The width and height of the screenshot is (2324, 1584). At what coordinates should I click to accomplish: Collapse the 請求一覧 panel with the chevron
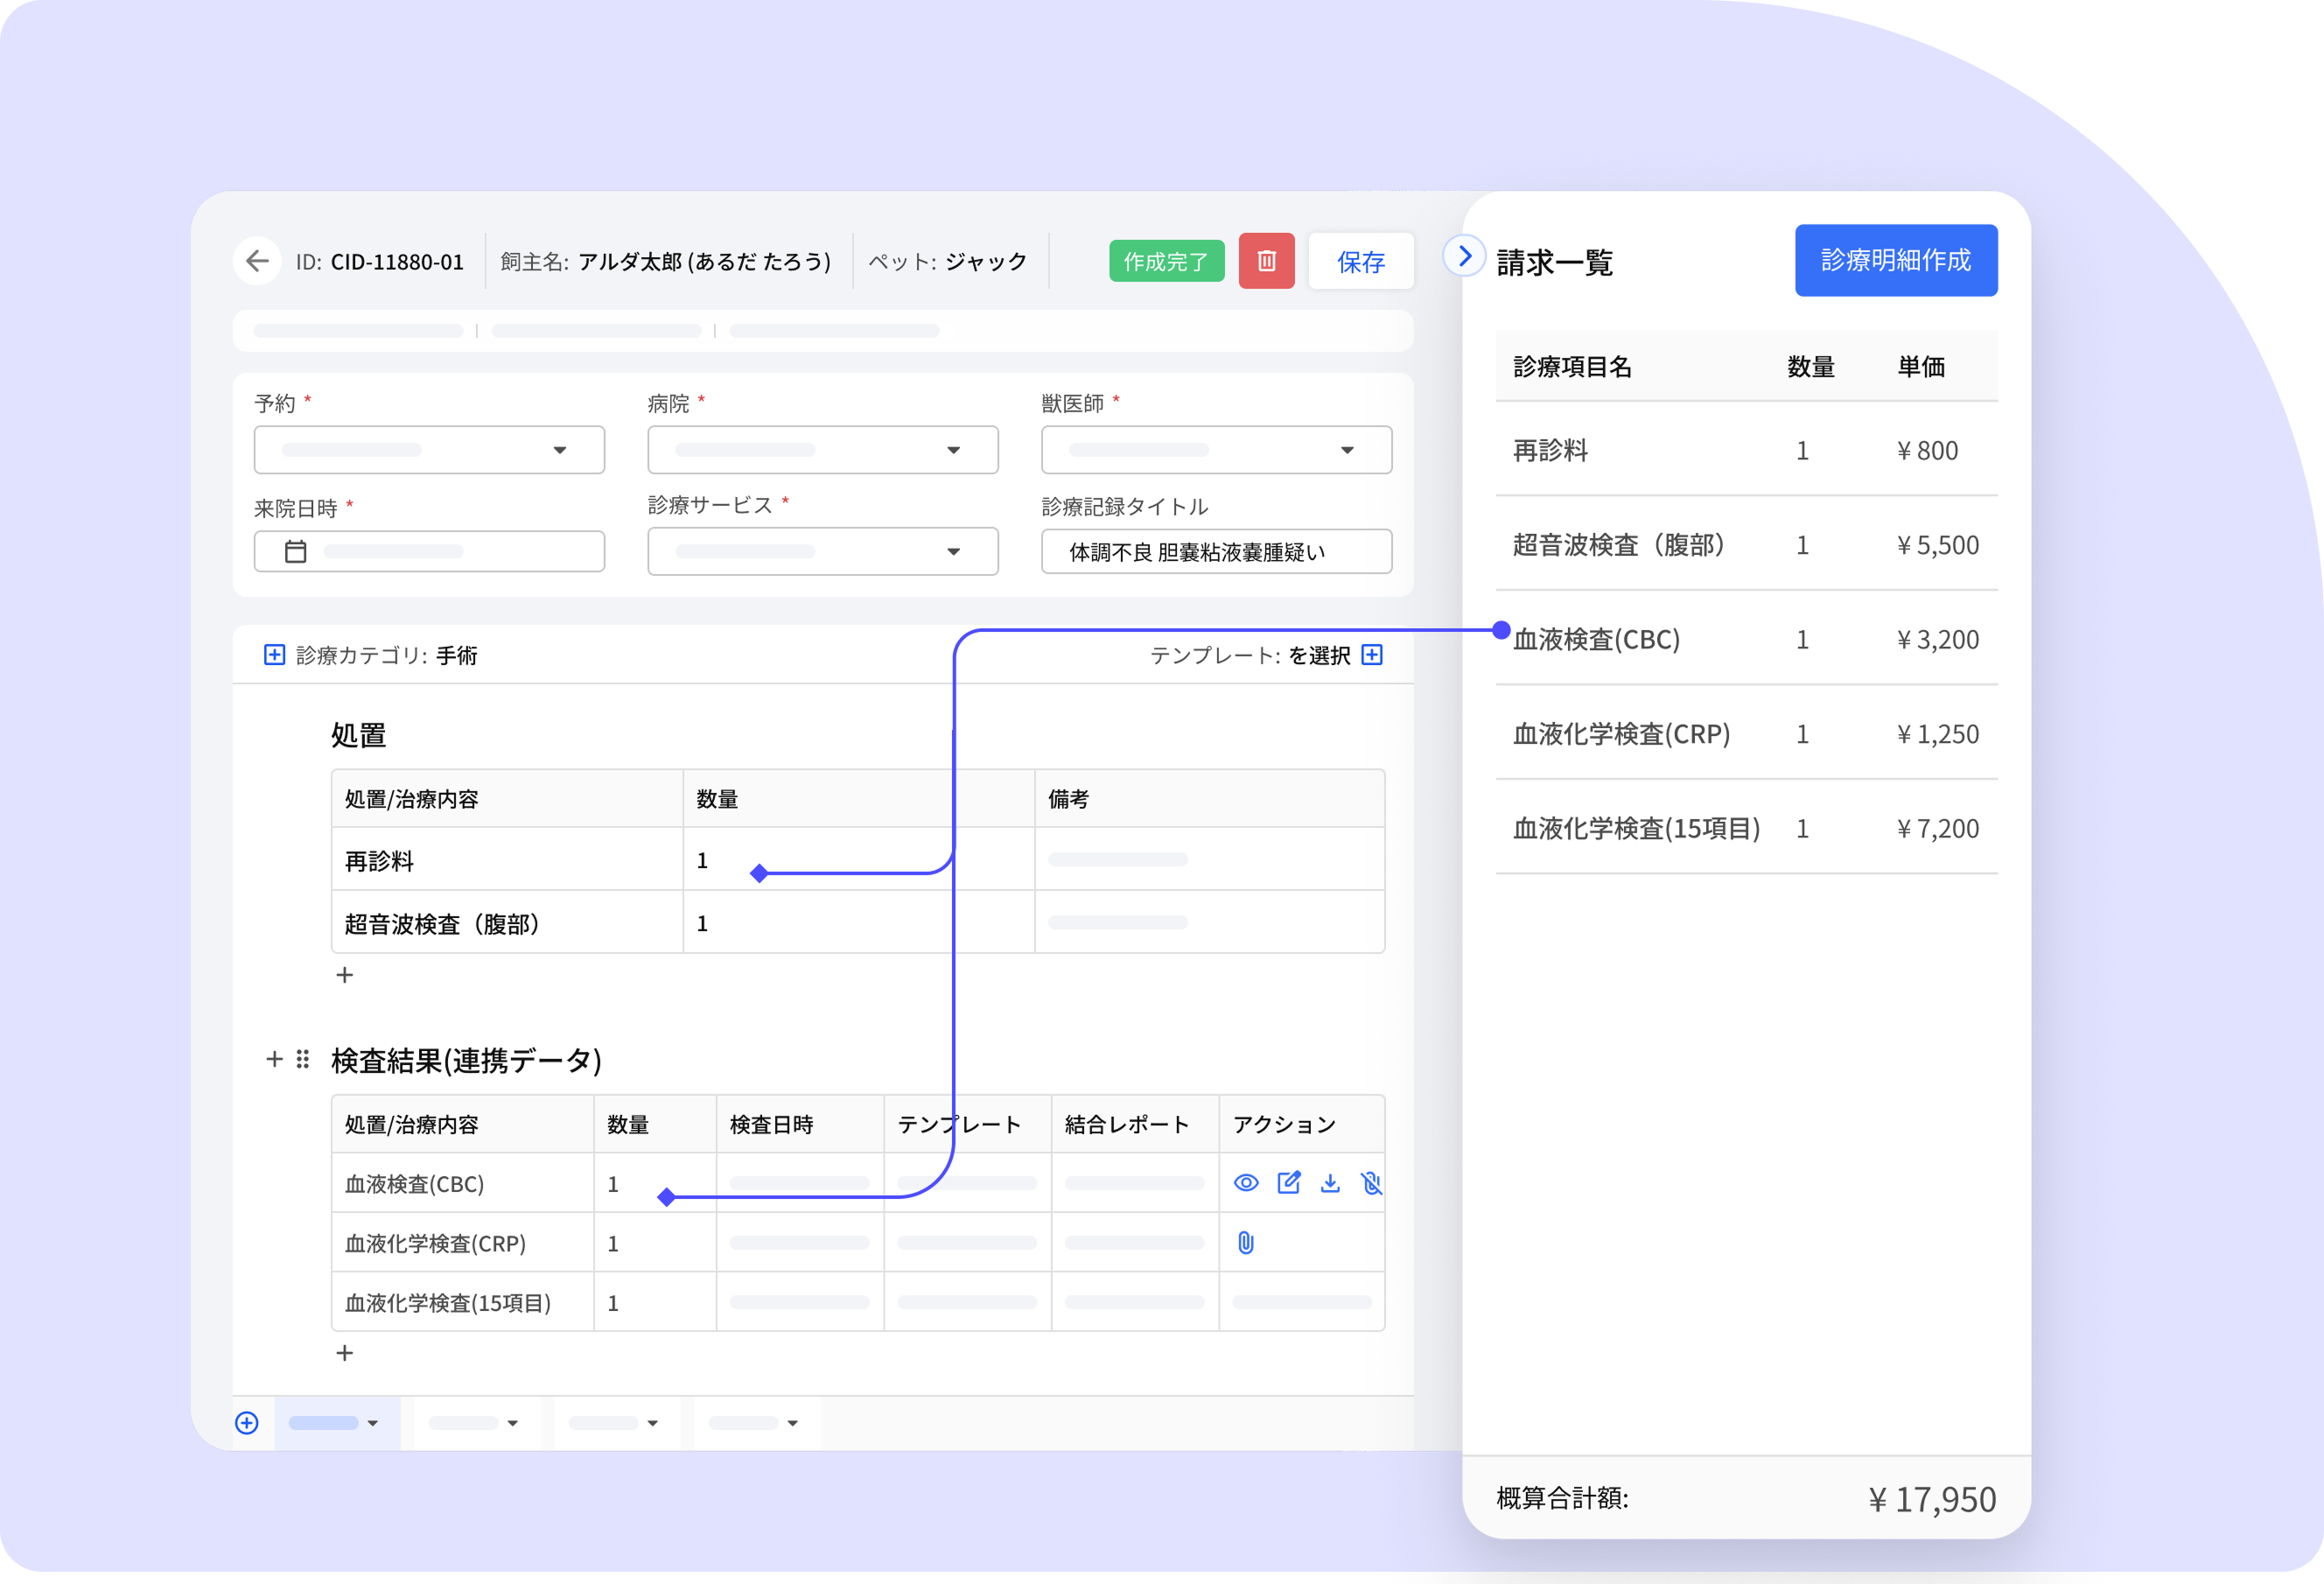[1464, 256]
